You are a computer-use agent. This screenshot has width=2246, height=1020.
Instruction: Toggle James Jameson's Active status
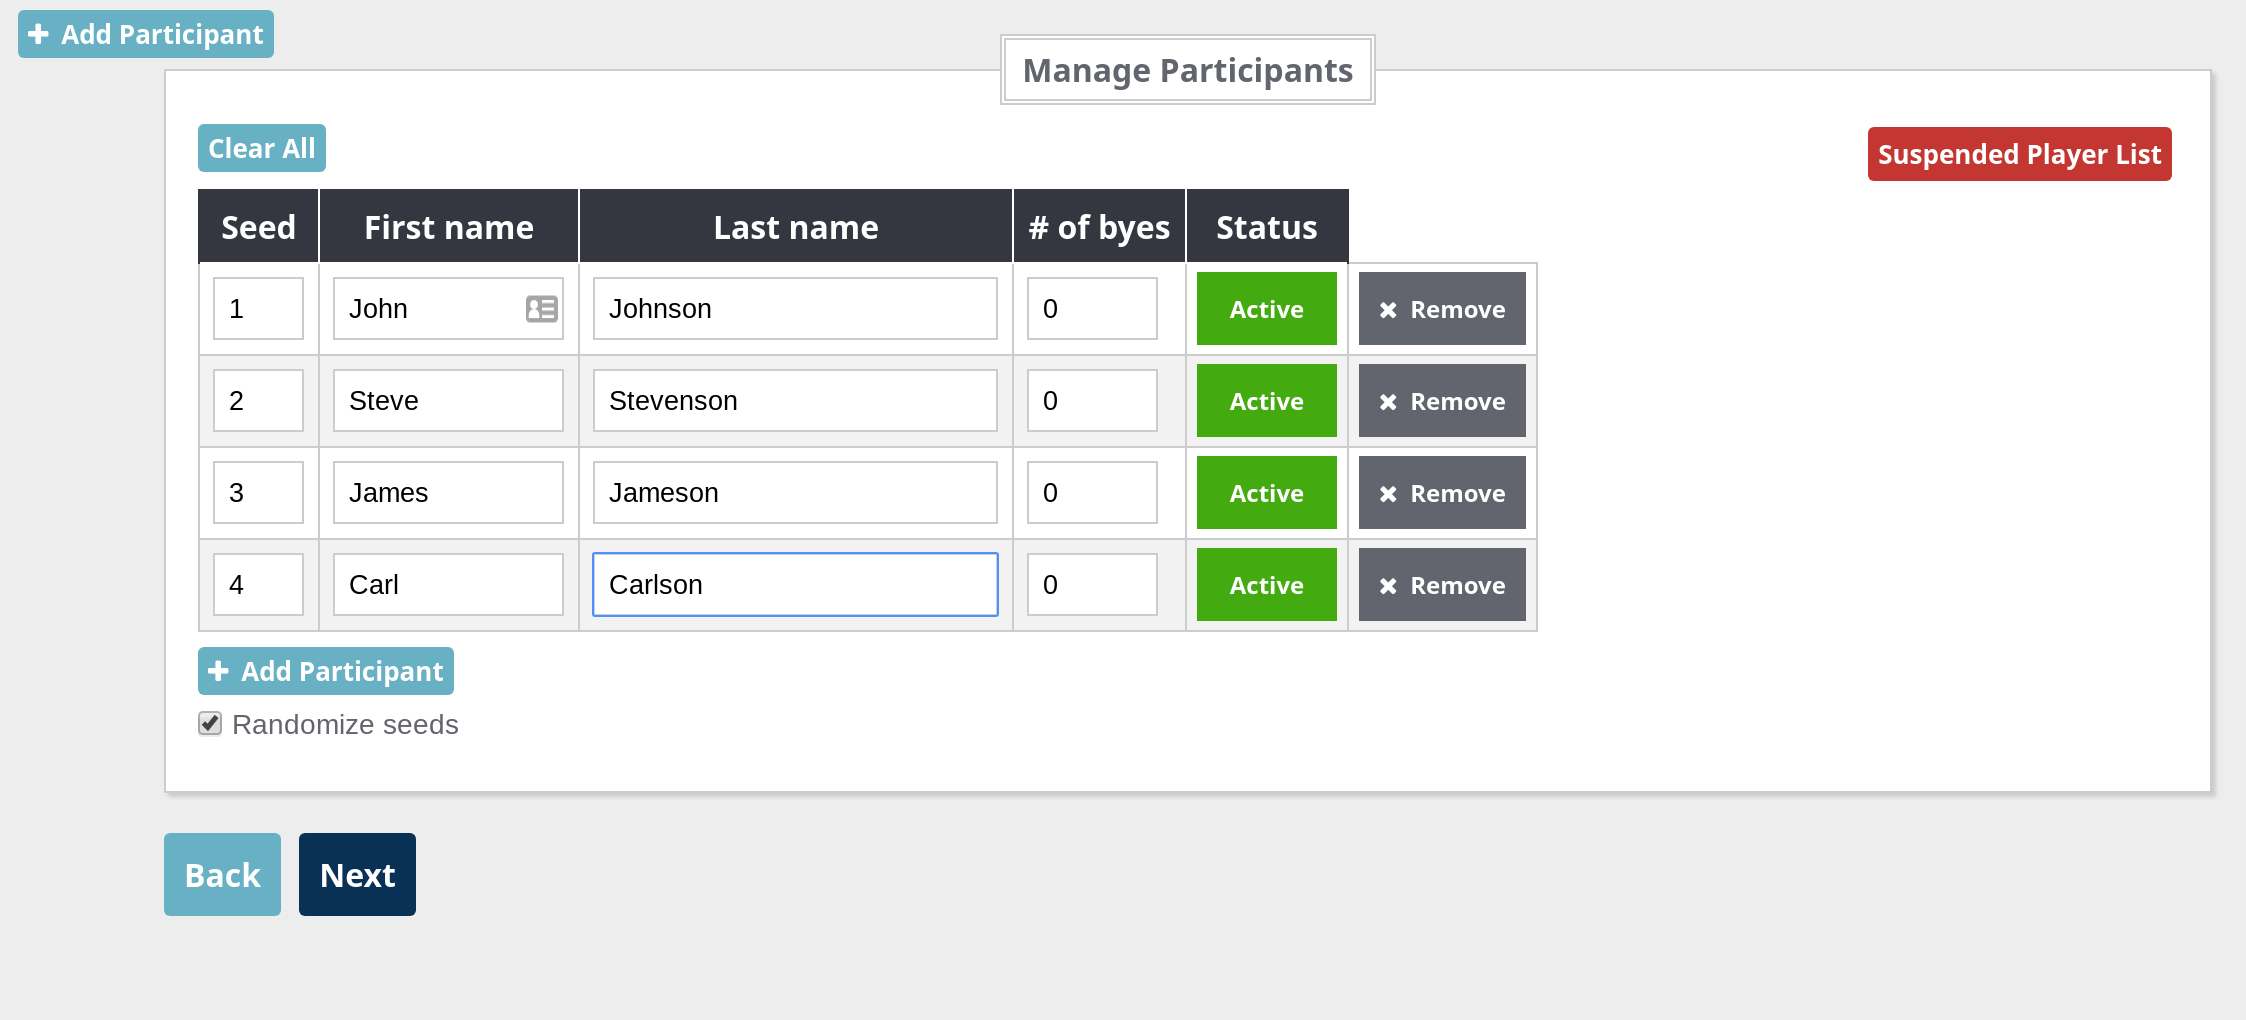1266,493
